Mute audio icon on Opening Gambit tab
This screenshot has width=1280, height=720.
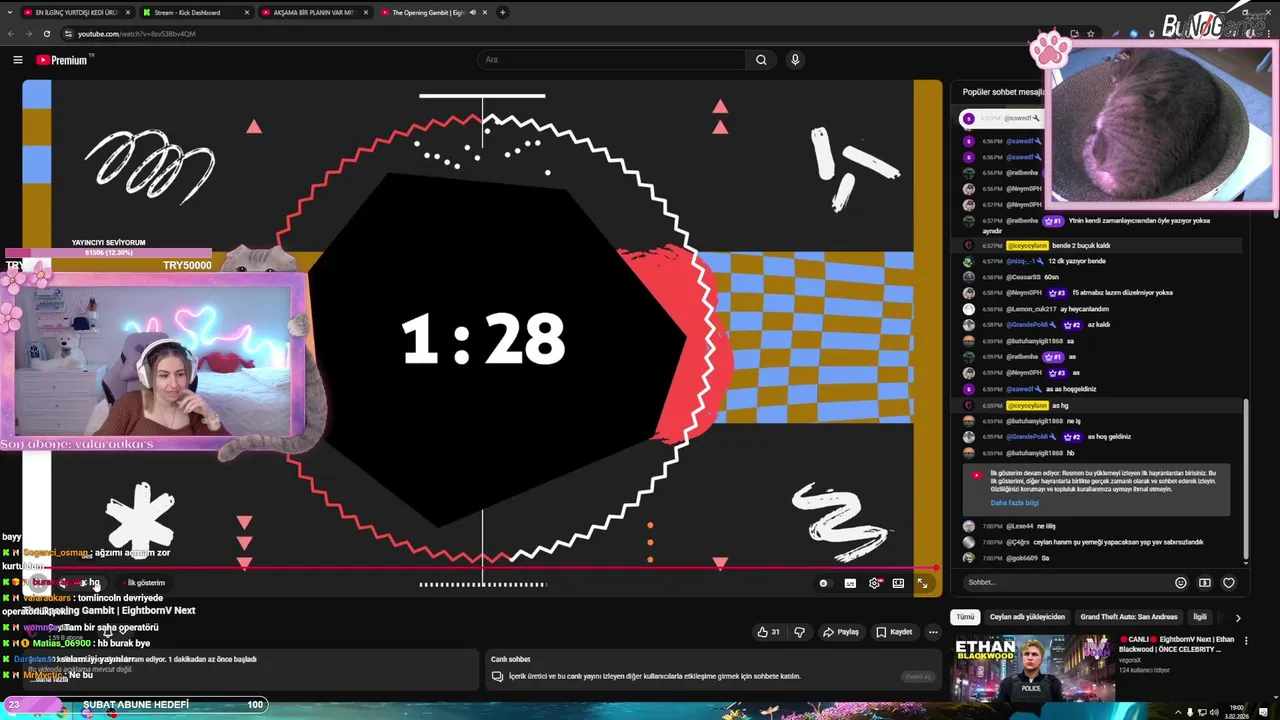tap(472, 13)
